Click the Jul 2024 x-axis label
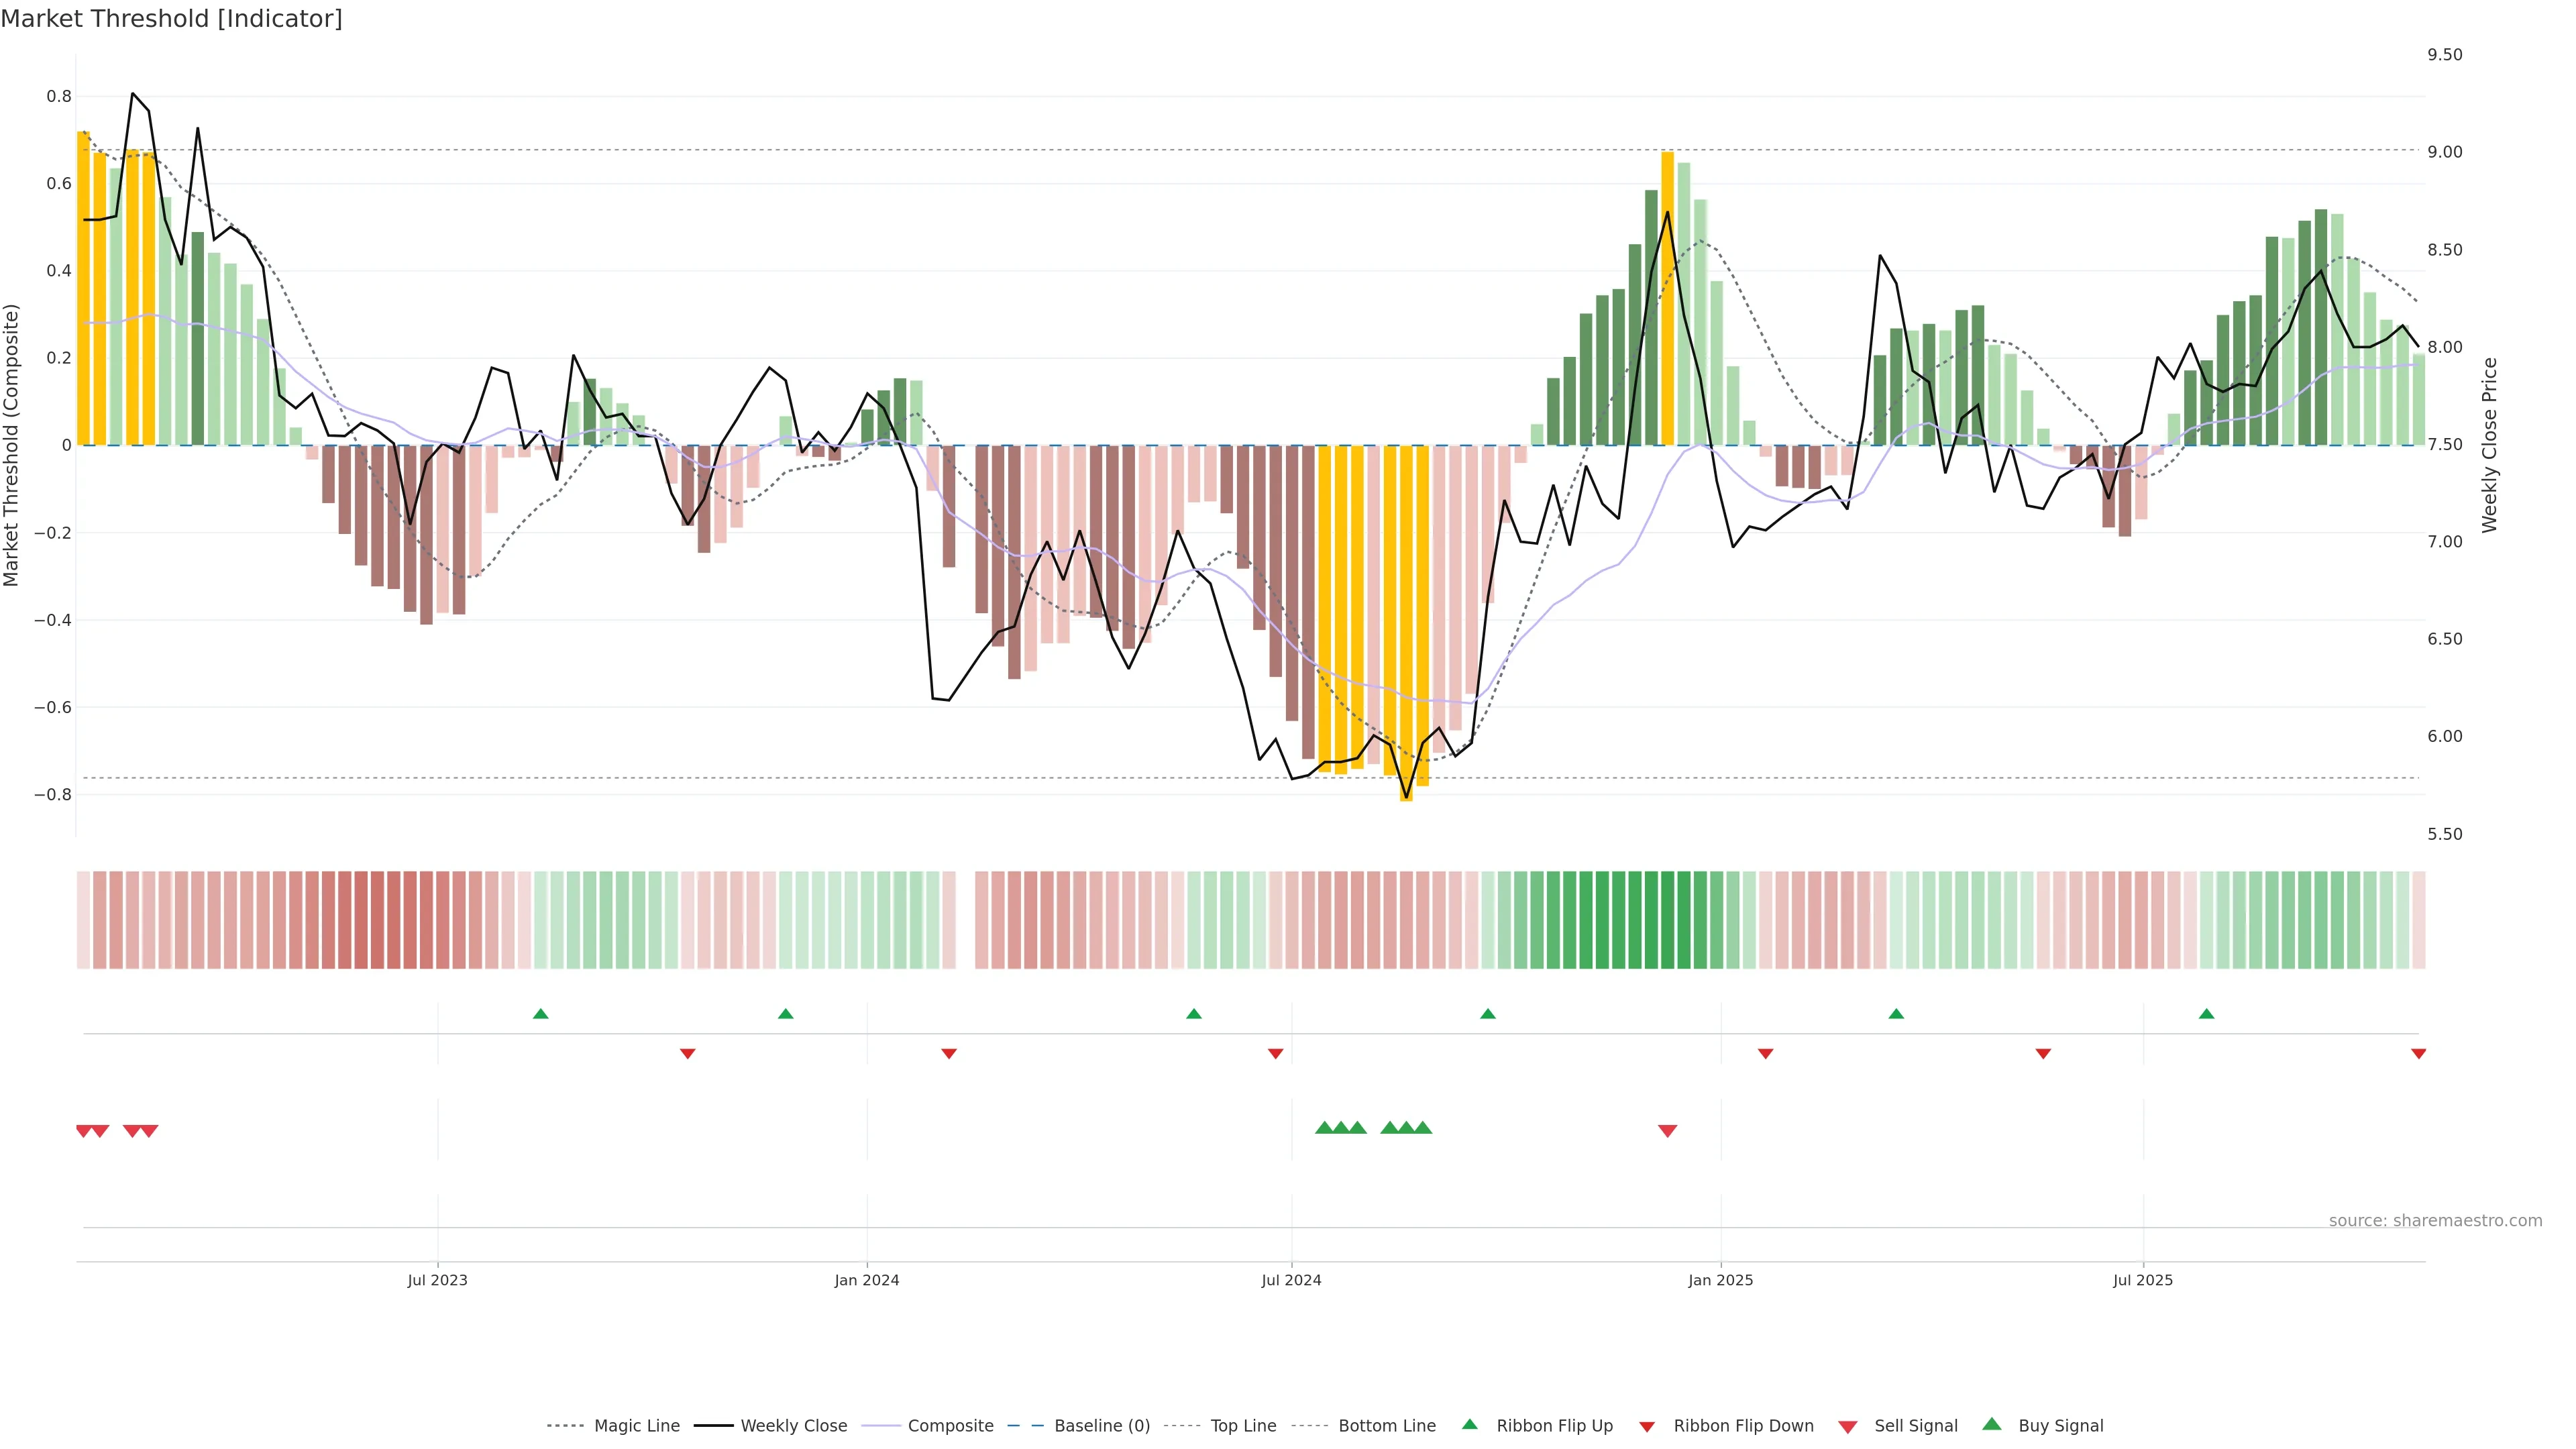This screenshot has width=2576, height=1449. pos(1291,1280)
